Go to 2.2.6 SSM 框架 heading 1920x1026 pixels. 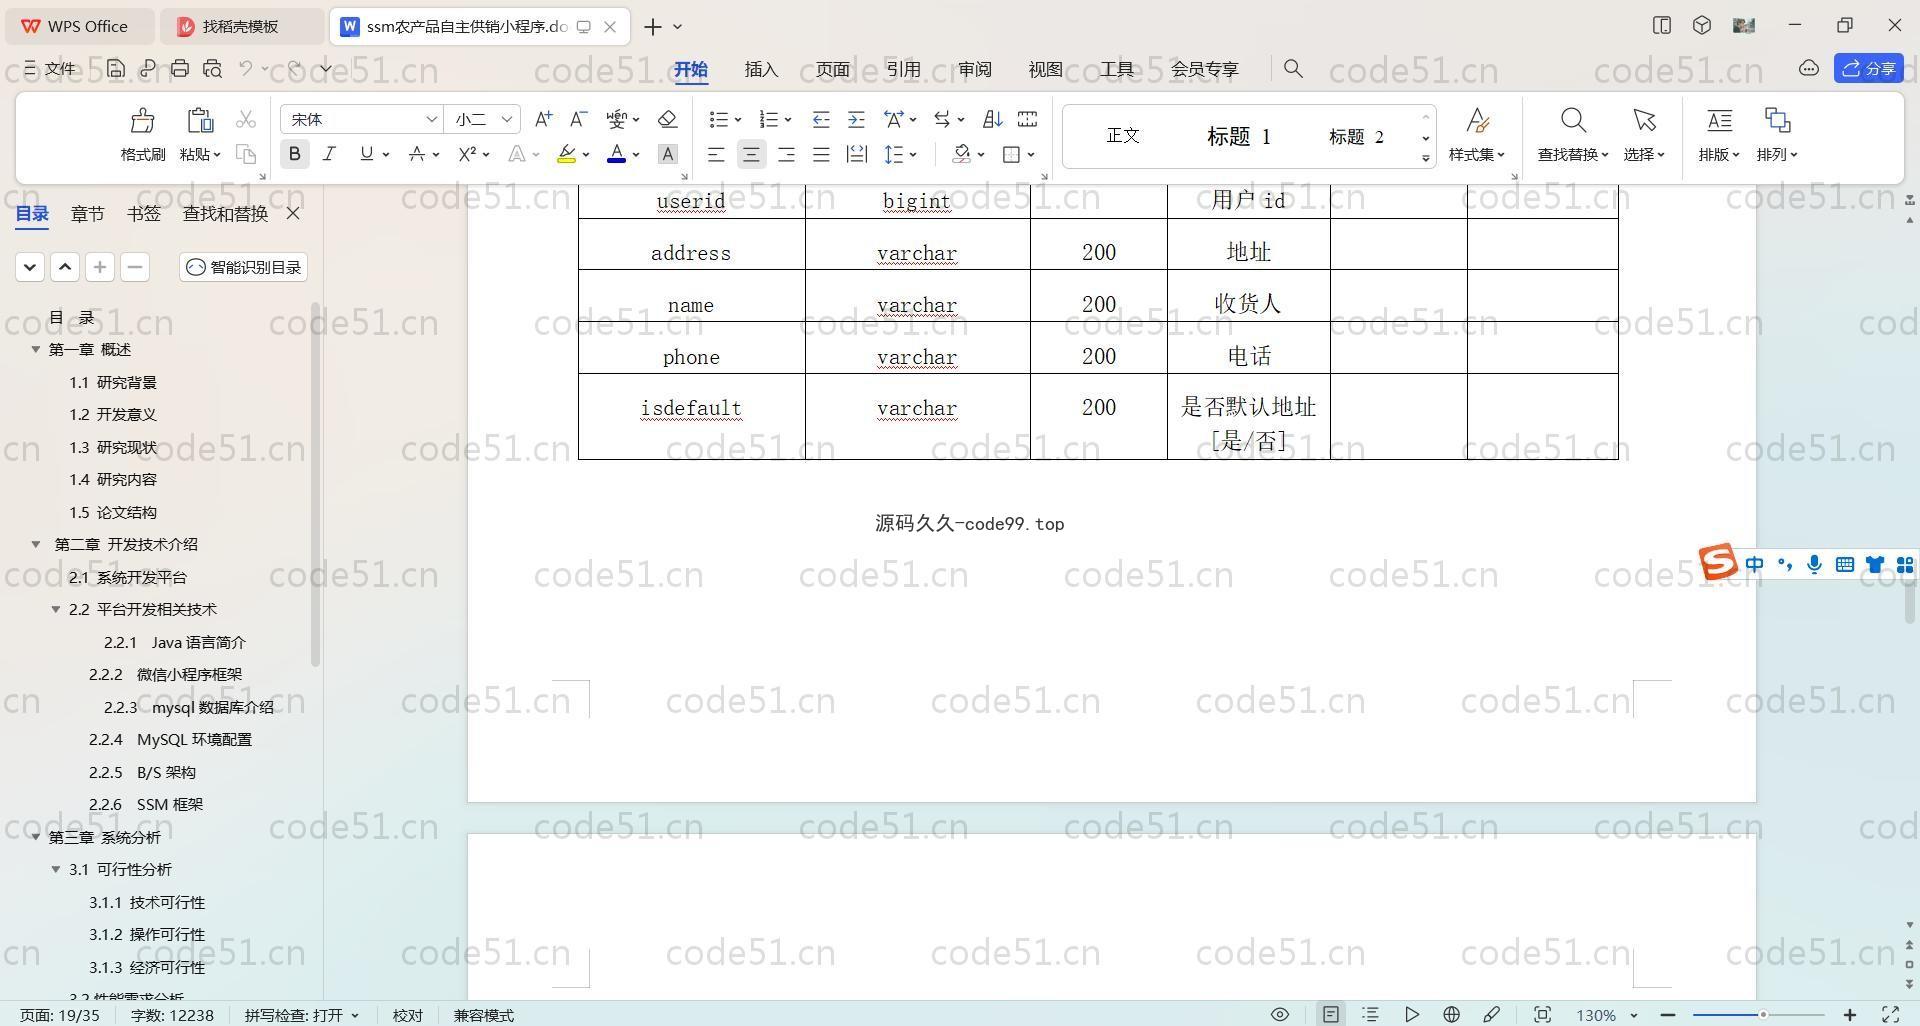pos(146,805)
